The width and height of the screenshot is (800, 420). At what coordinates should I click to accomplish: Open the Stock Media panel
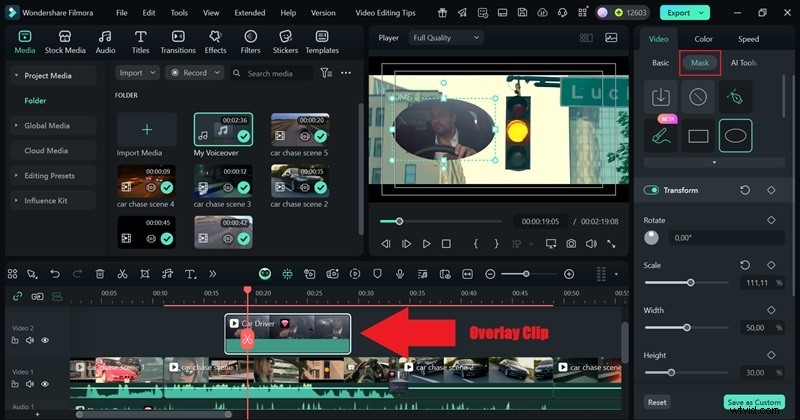[x=65, y=42]
